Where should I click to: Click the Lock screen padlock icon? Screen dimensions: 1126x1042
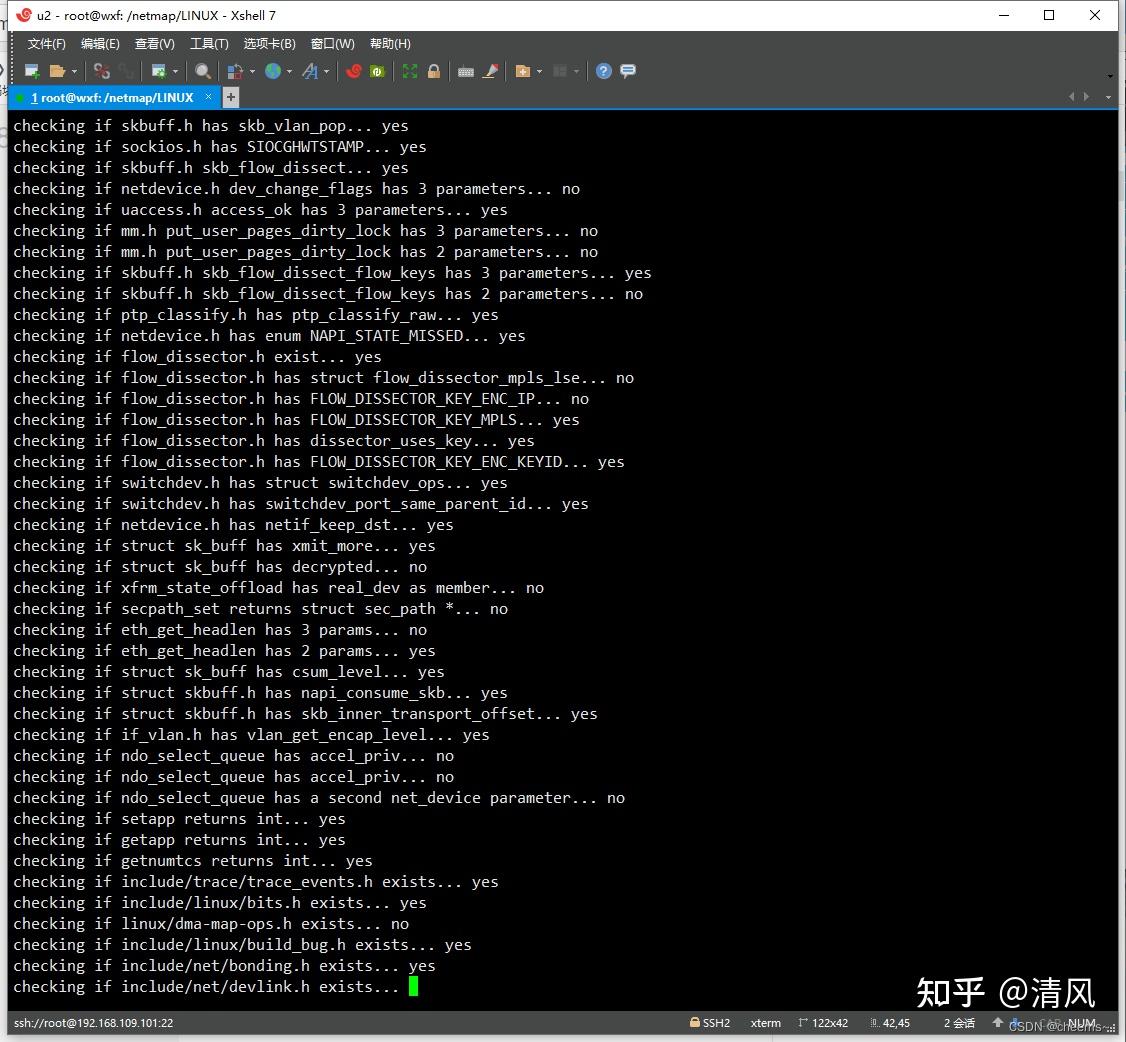pos(434,70)
